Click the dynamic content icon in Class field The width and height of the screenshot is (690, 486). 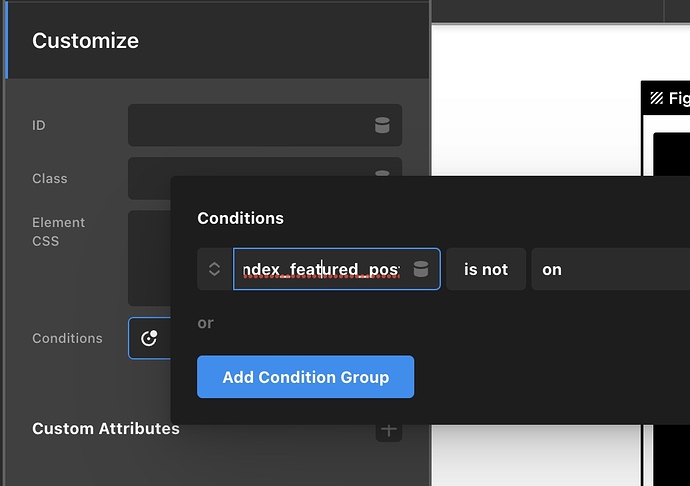[381, 174]
